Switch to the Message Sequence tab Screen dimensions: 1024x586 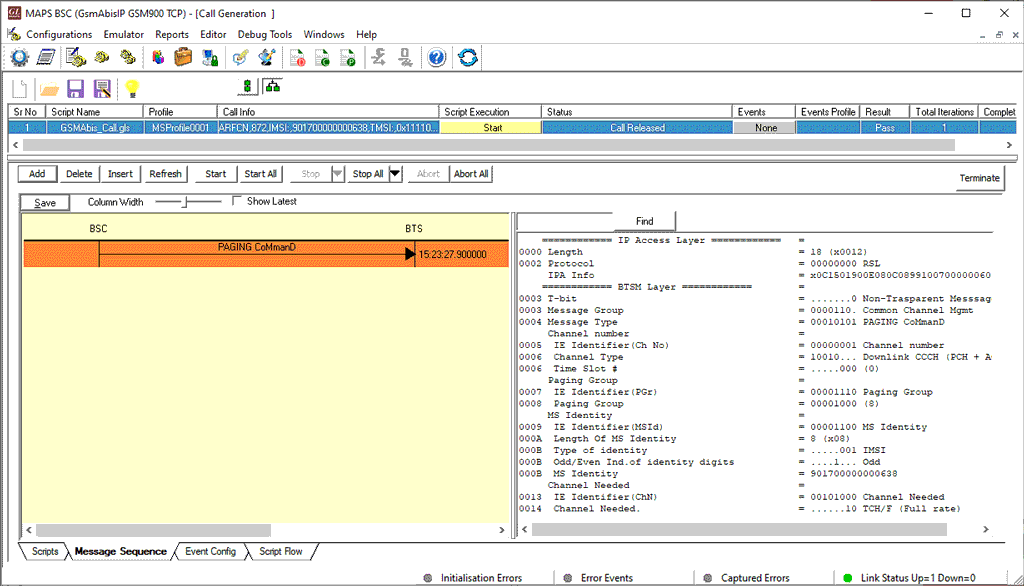121,551
